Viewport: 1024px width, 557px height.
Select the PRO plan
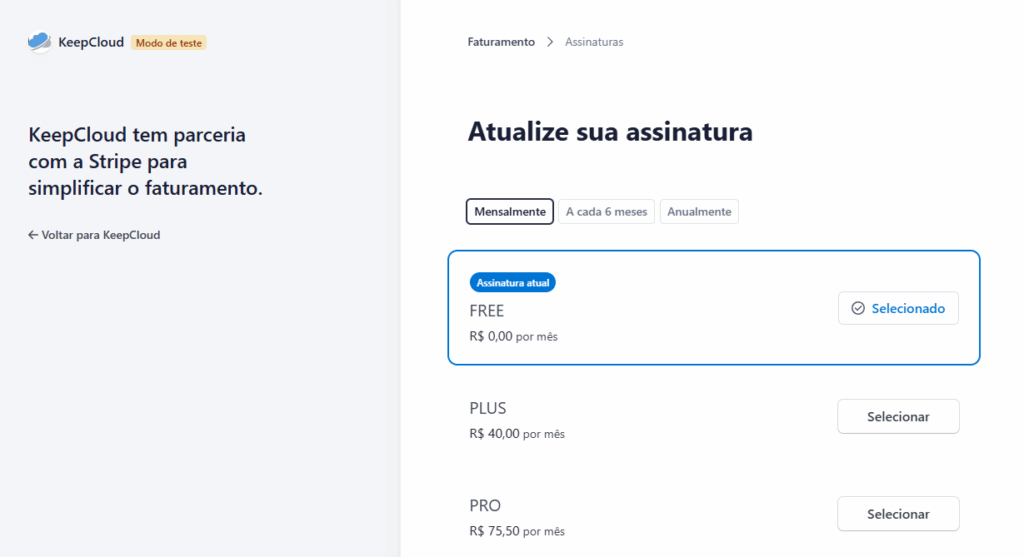click(898, 514)
